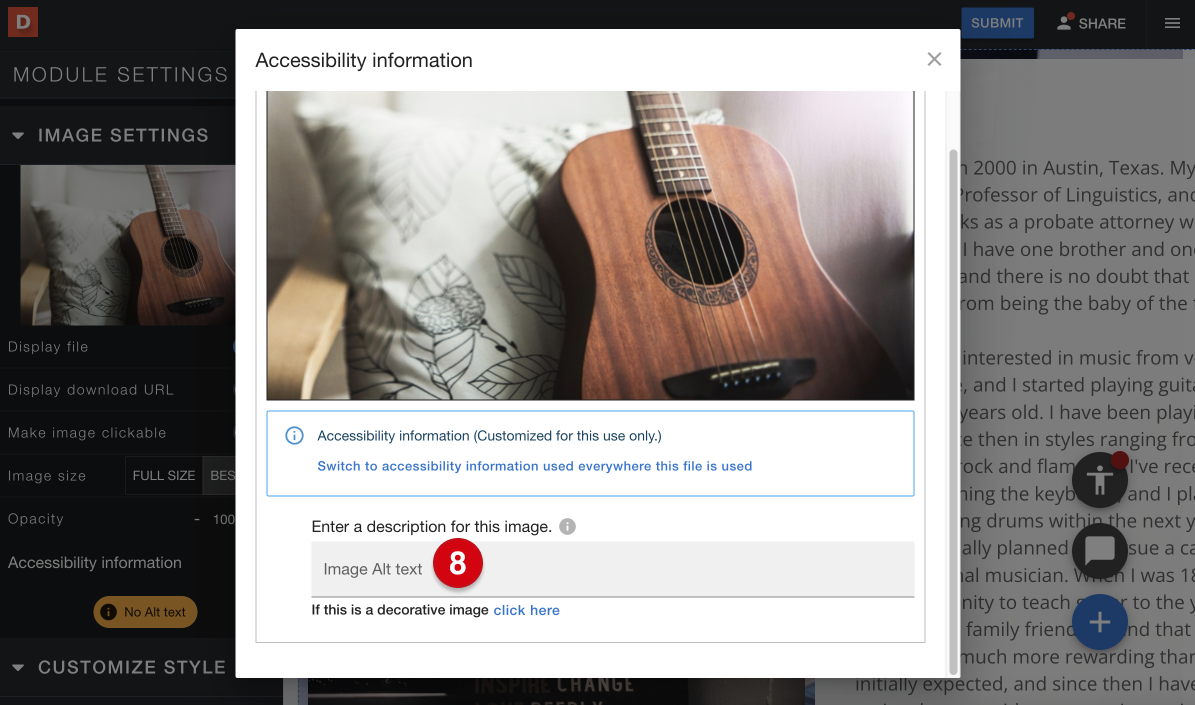Click the guitar preview image in dialog
The width and height of the screenshot is (1195, 705).
[x=590, y=245]
